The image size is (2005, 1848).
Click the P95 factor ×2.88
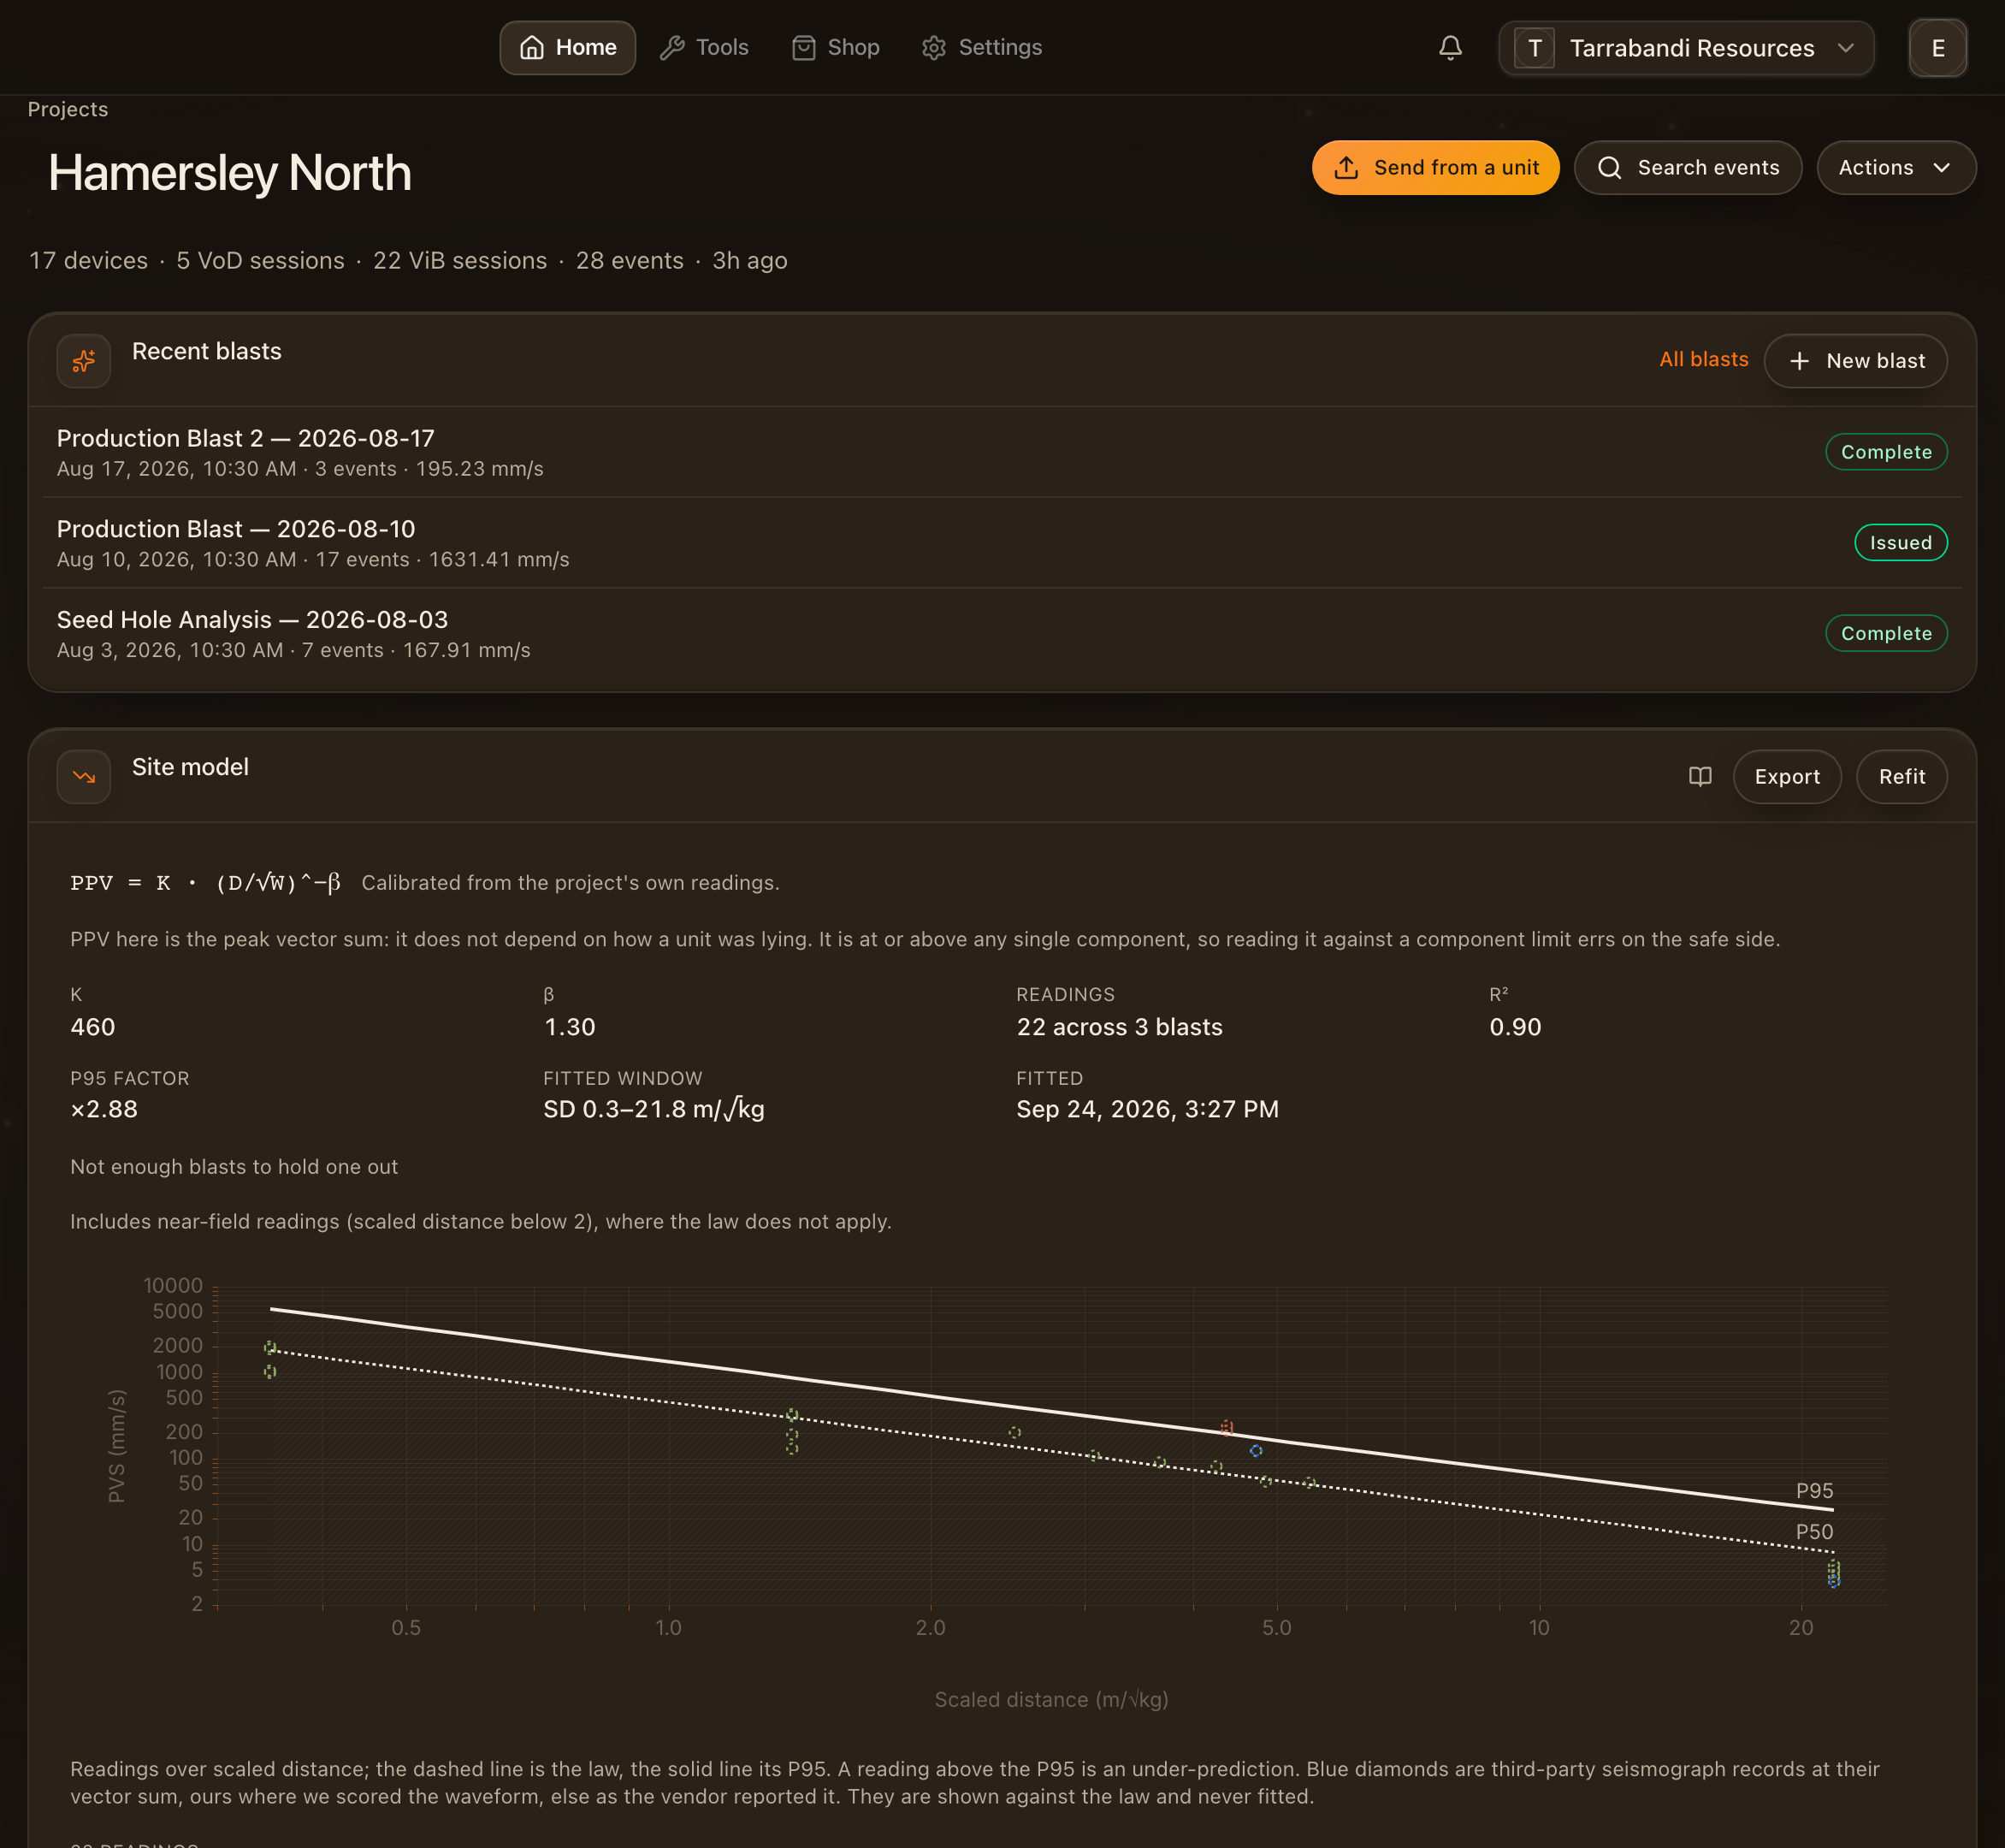104,1109
